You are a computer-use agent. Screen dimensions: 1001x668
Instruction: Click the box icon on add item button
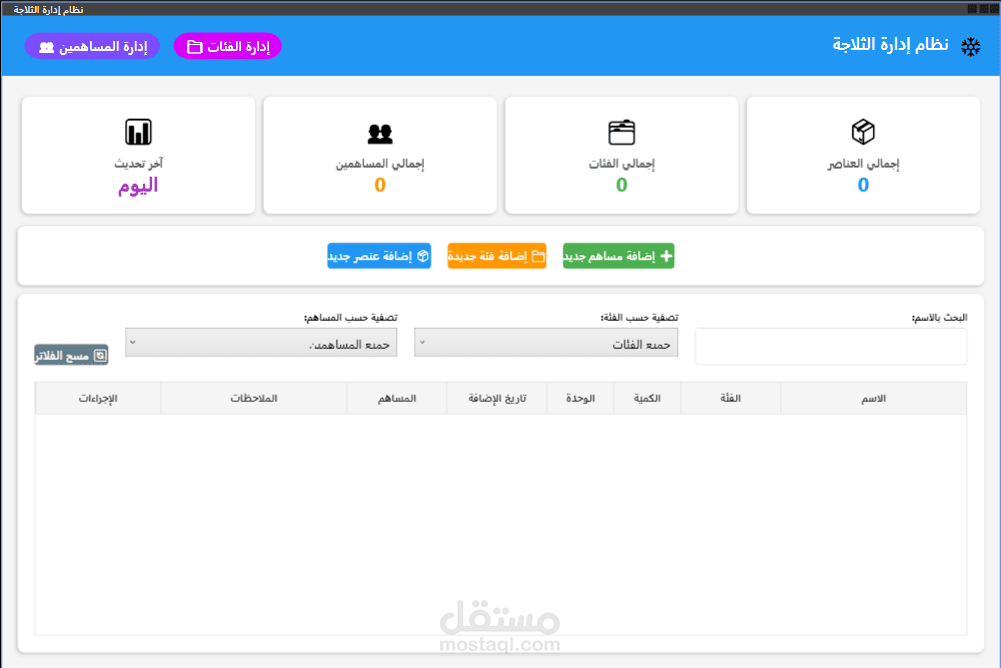point(423,256)
